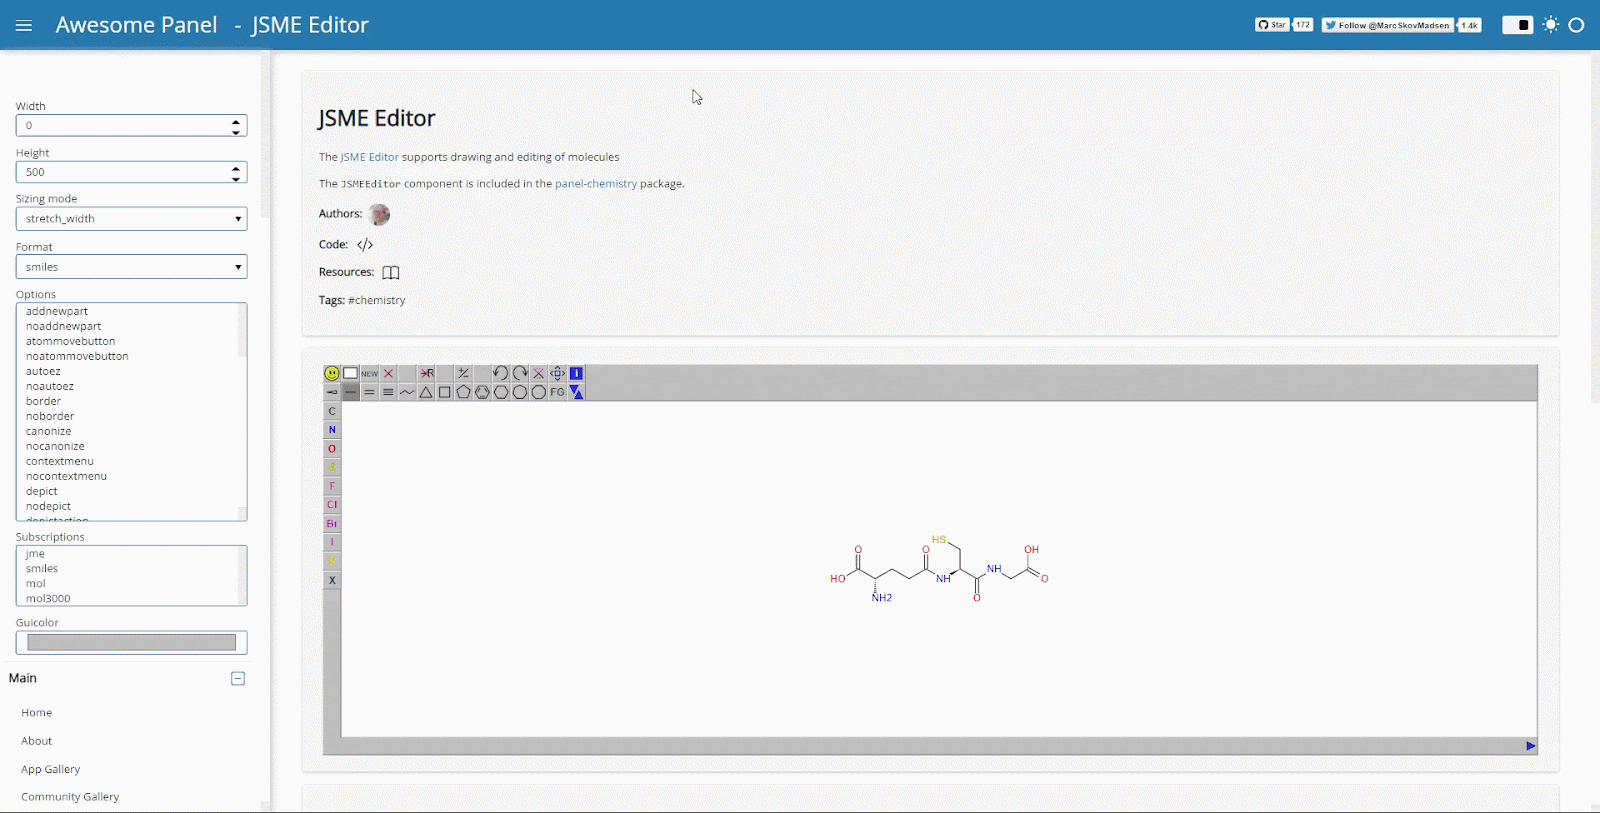The height and width of the screenshot is (813, 1600).
Task: Click the sun light-theme icon
Action: tap(1551, 25)
